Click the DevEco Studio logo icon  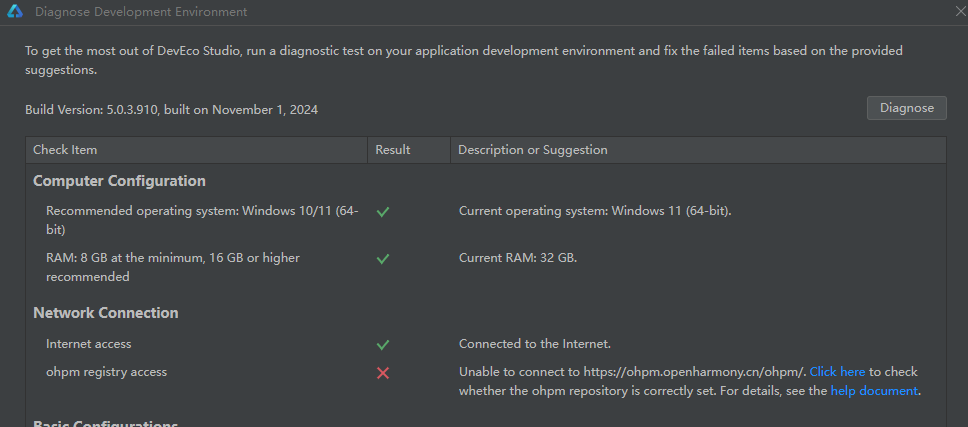pos(15,12)
